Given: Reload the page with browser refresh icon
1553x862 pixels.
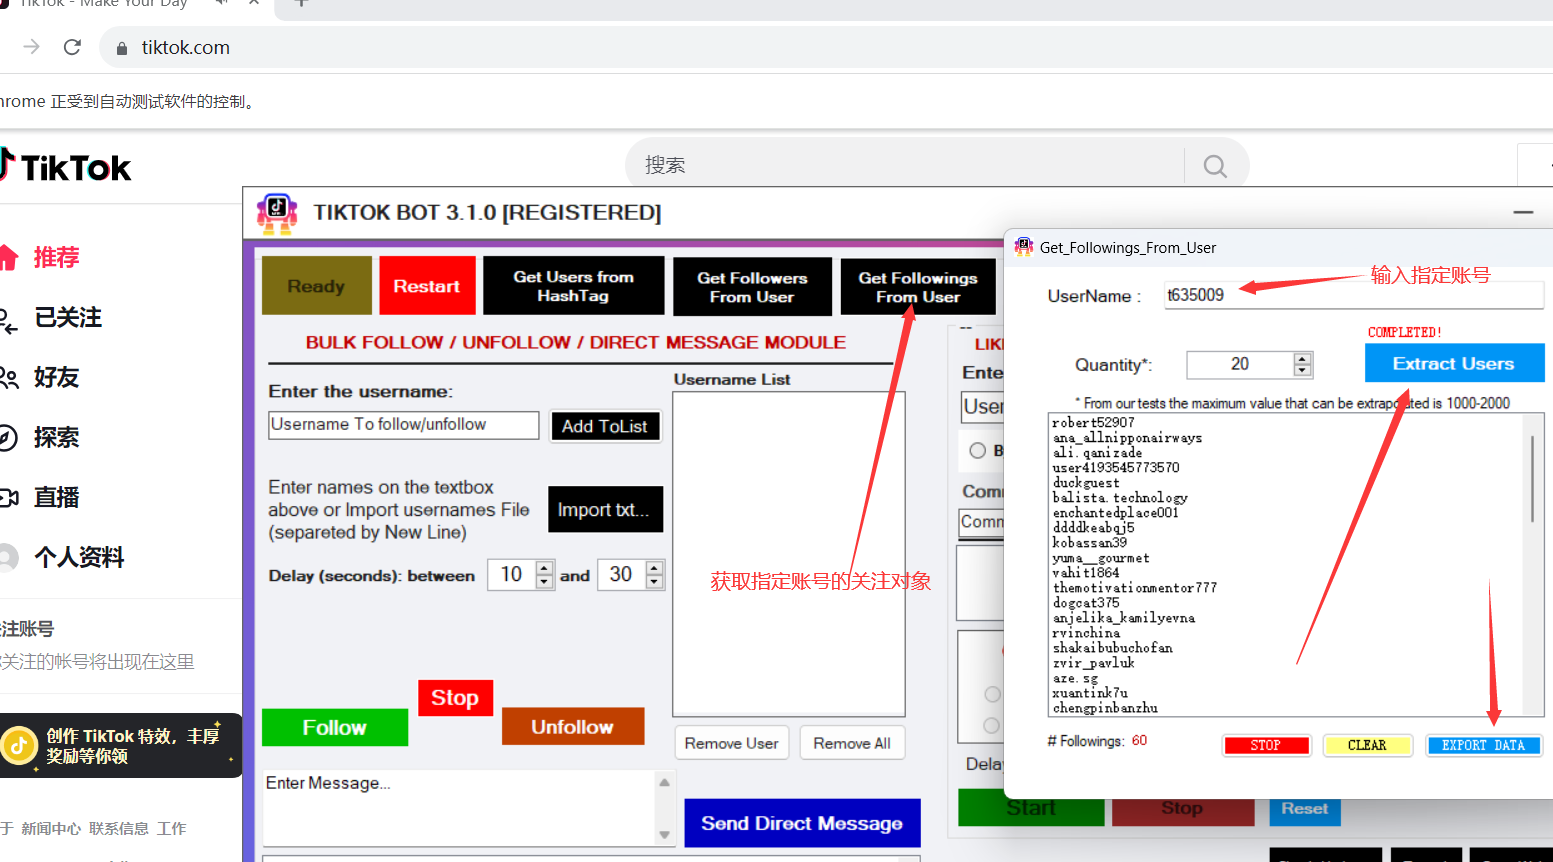Looking at the screenshot, I should [72, 47].
